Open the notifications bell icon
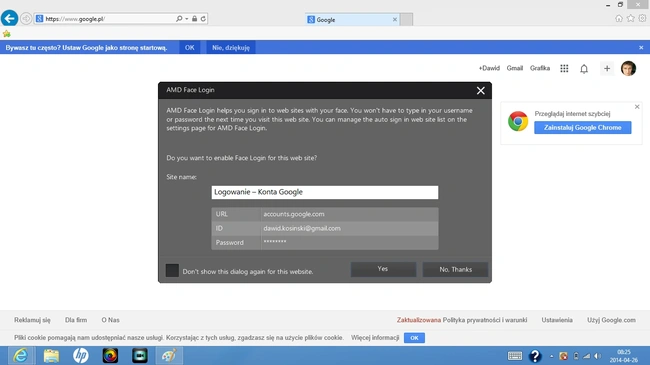Viewport: 650px width, 365px height. click(584, 69)
